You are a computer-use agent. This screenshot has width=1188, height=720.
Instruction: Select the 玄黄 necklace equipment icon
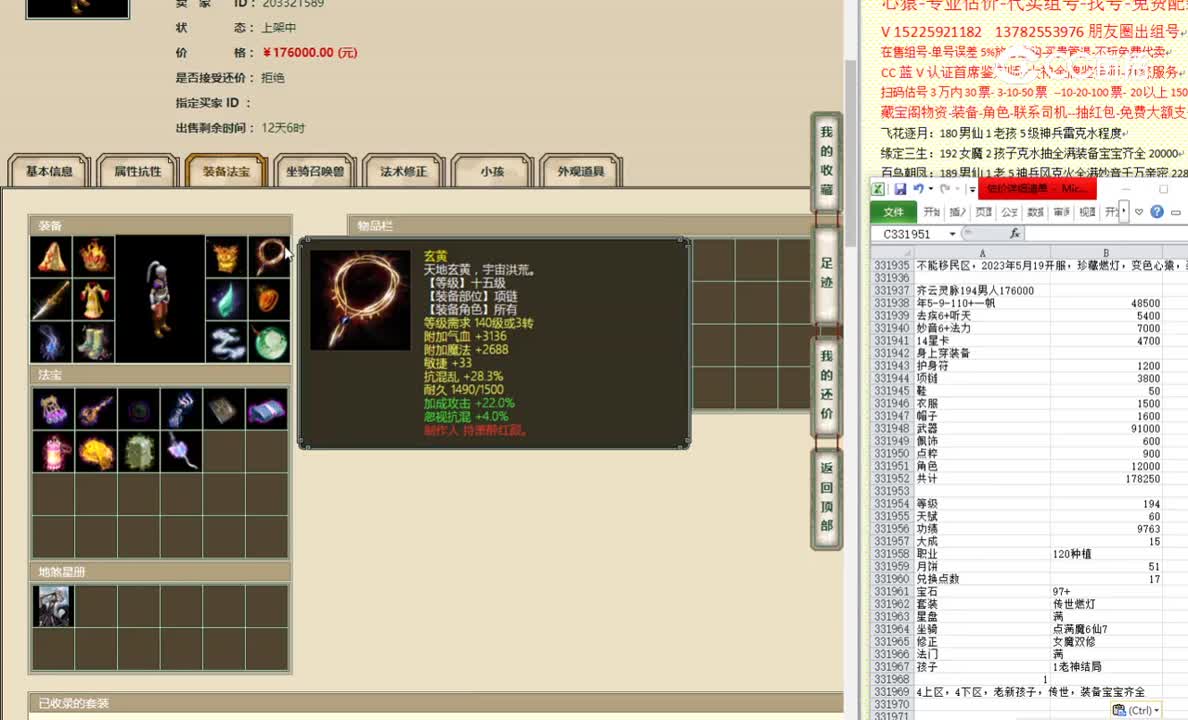point(269,257)
